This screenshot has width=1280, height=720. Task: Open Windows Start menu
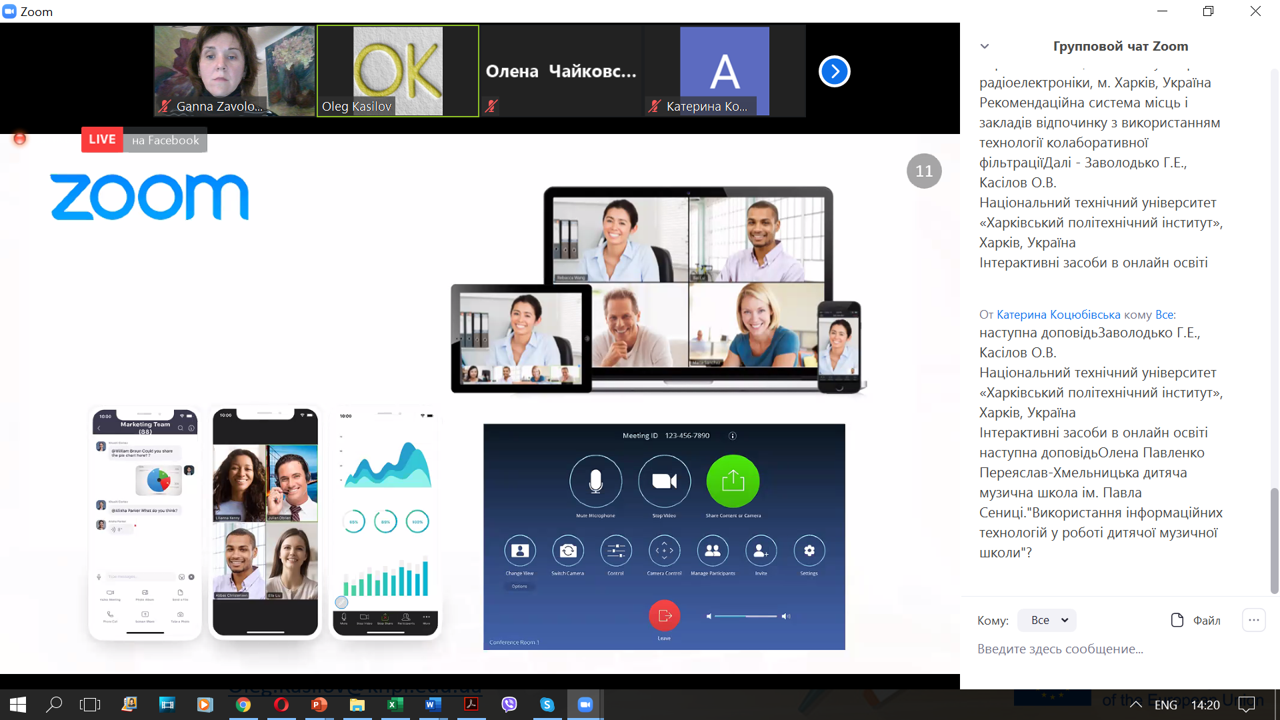pos(17,705)
